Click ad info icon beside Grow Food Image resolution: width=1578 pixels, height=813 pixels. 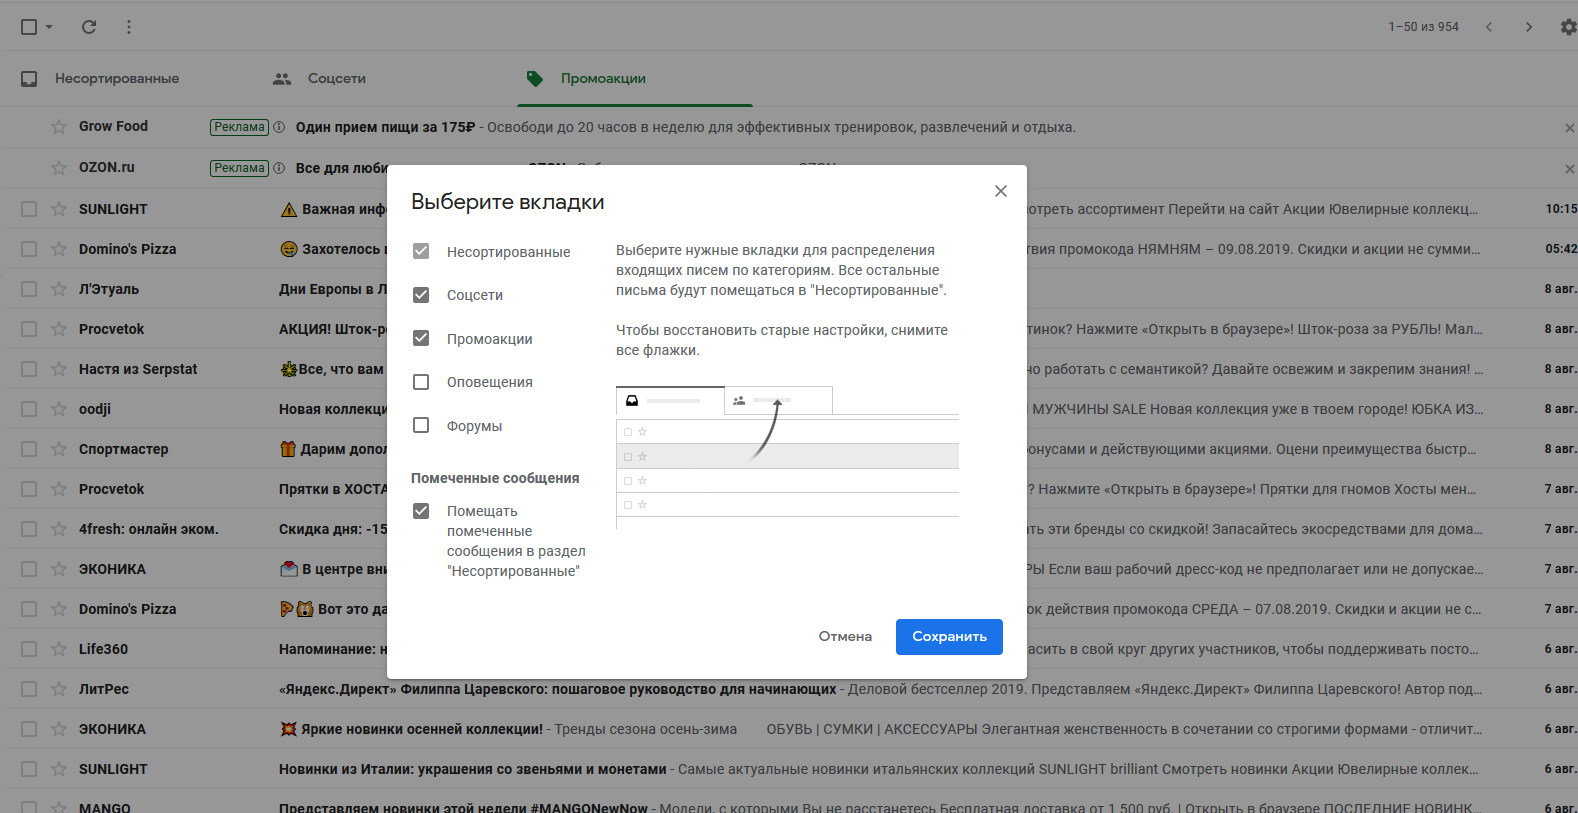tap(279, 127)
